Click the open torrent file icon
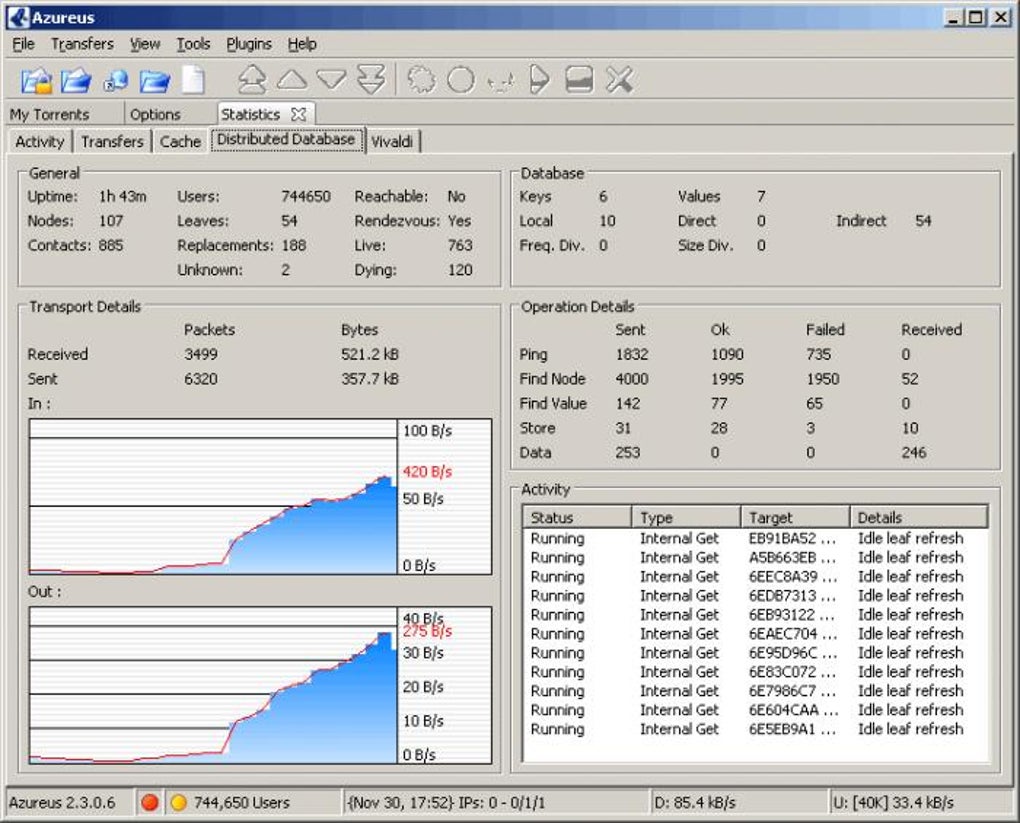 click(37, 80)
